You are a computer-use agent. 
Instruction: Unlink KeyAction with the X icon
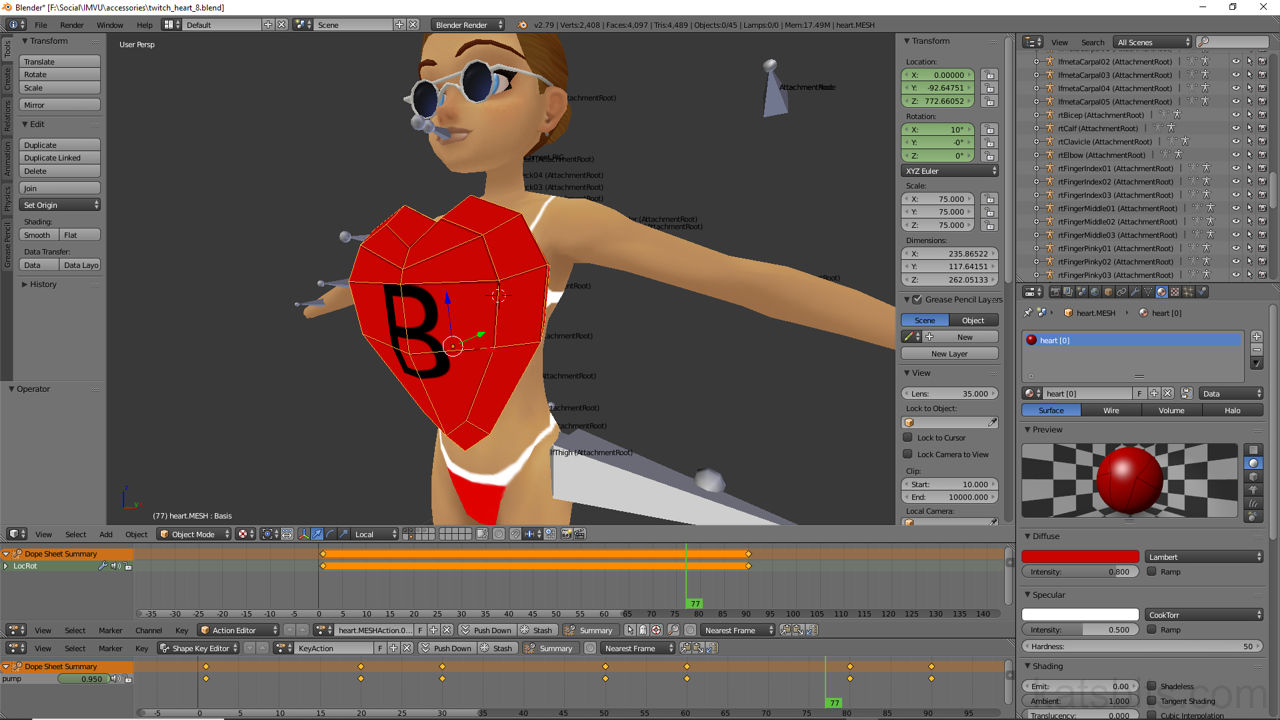pyautogui.click(x=408, y=648)
